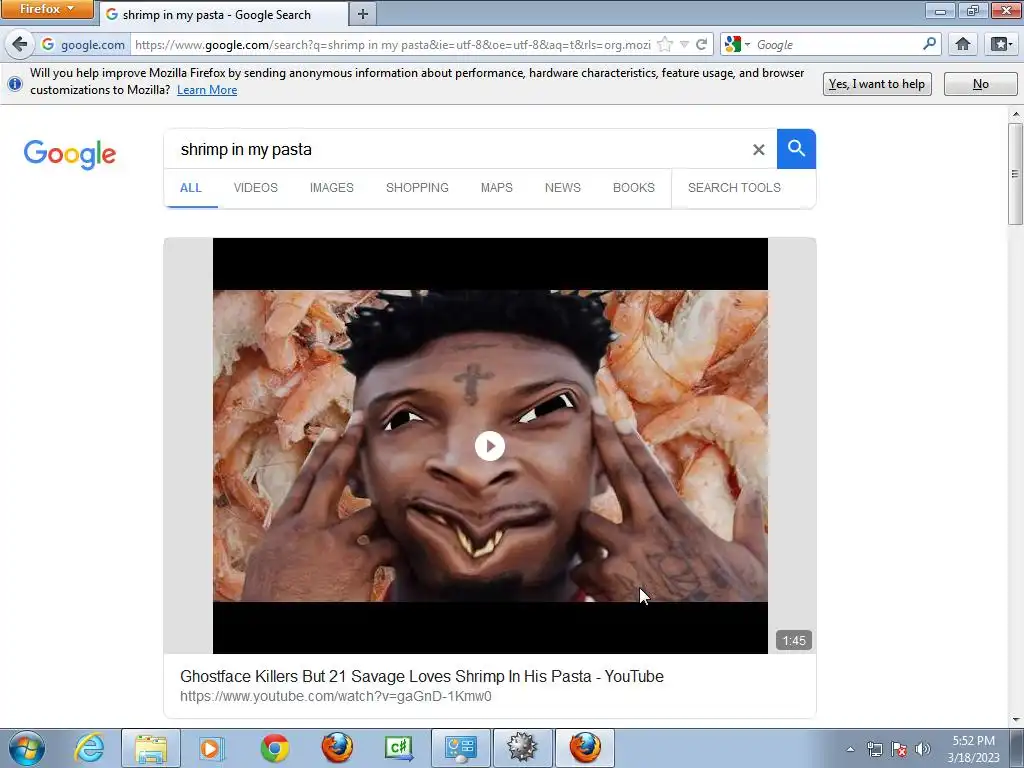Viewport: 1024px width, 768px height.
Task: Click the 1:45 video duration badge
Action: pos(793,641)
